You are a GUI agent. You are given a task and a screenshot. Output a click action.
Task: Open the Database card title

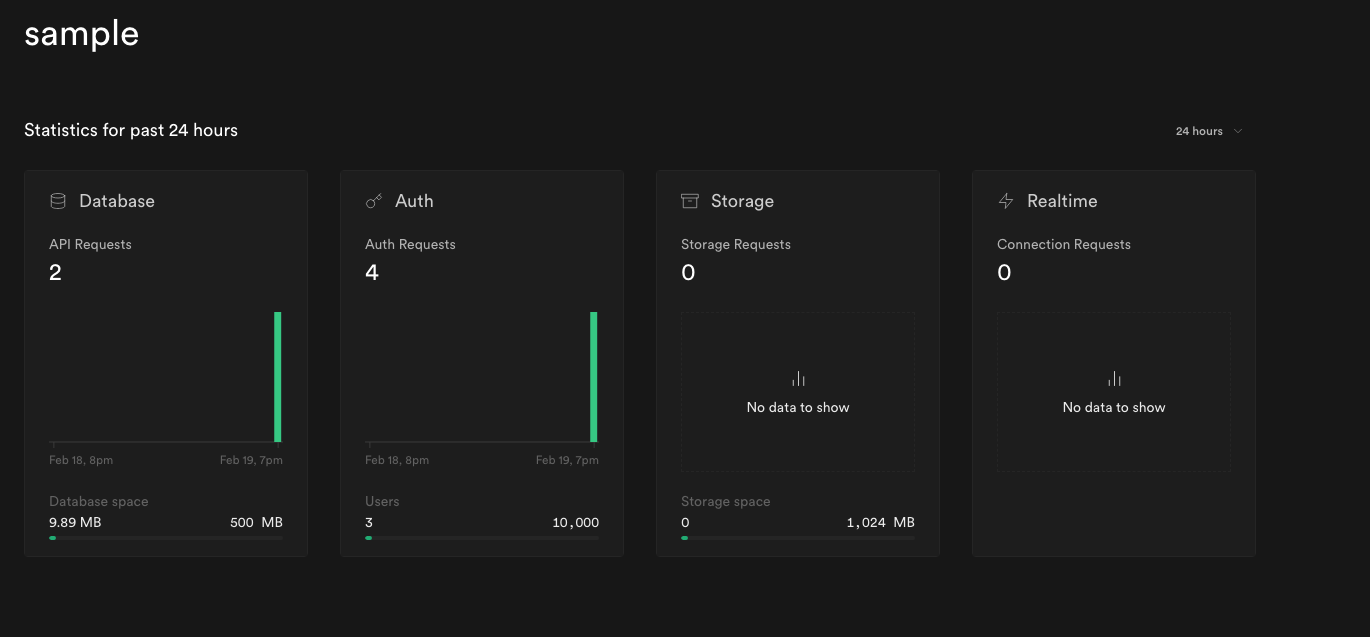[x=117, y=201]
